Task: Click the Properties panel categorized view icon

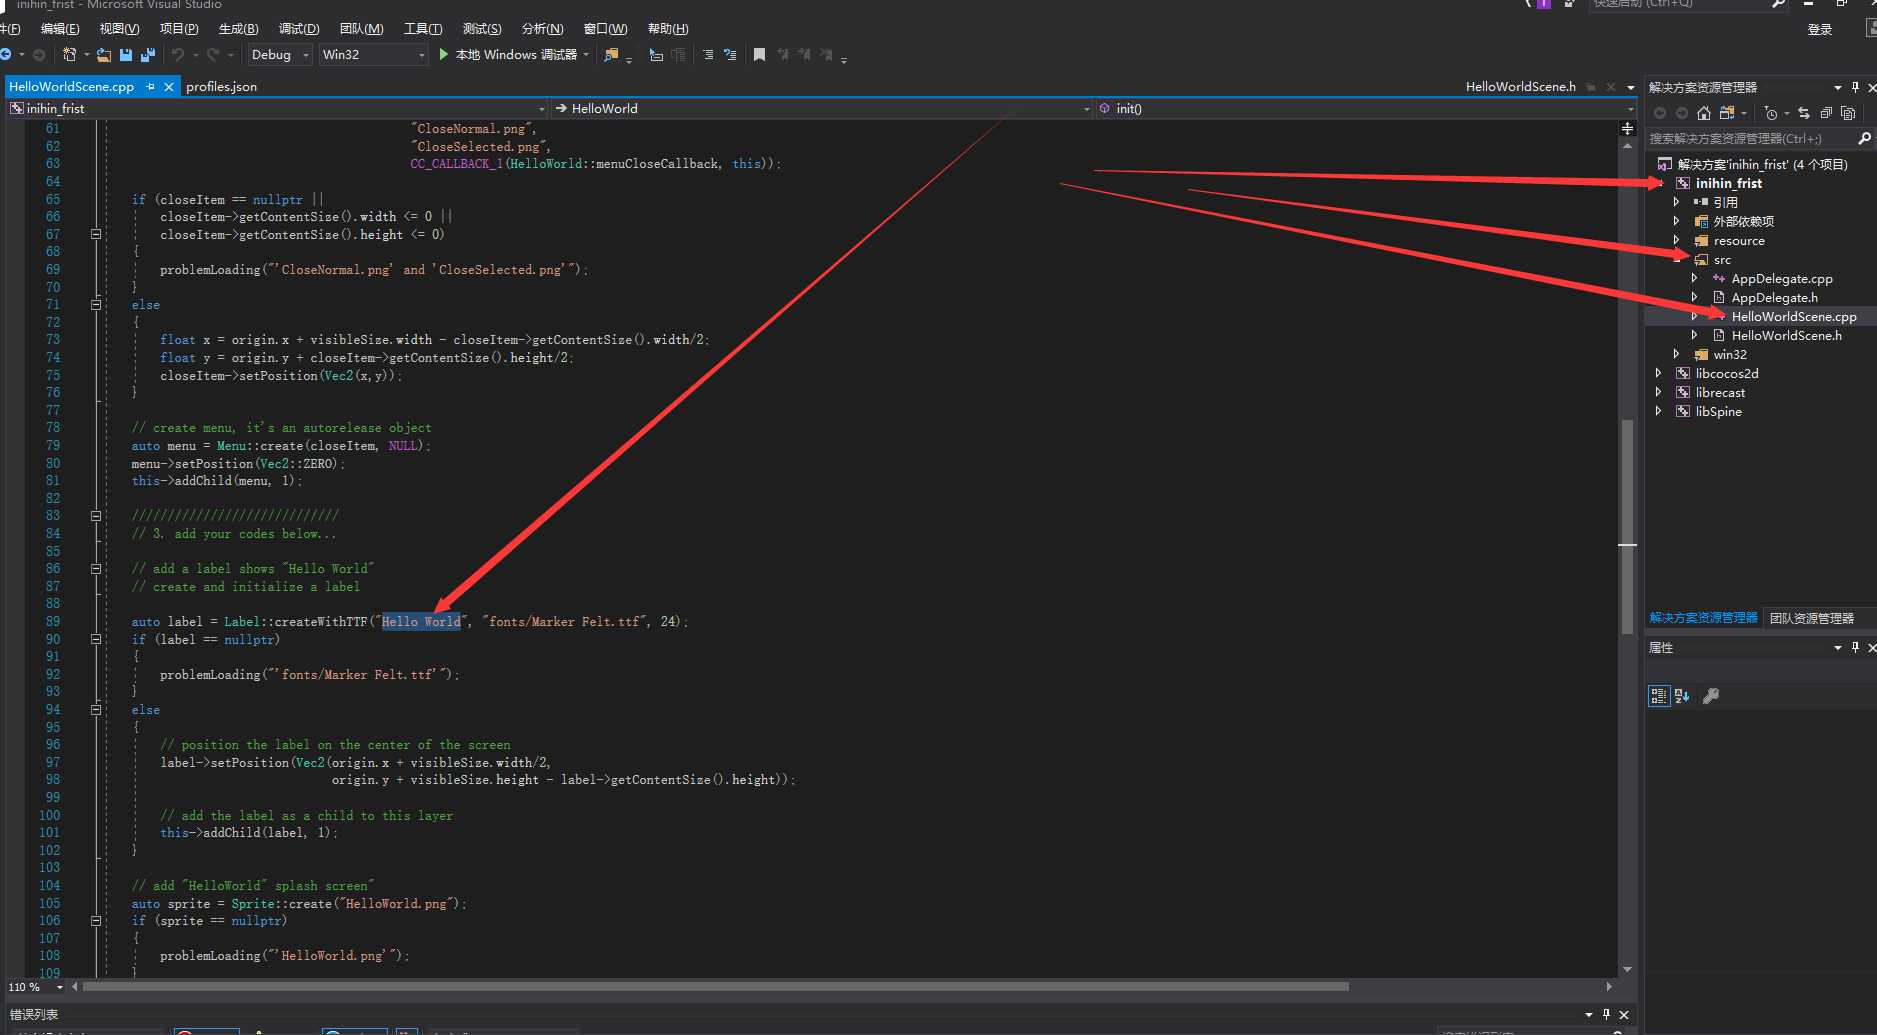Action: tap(1659, 696)
